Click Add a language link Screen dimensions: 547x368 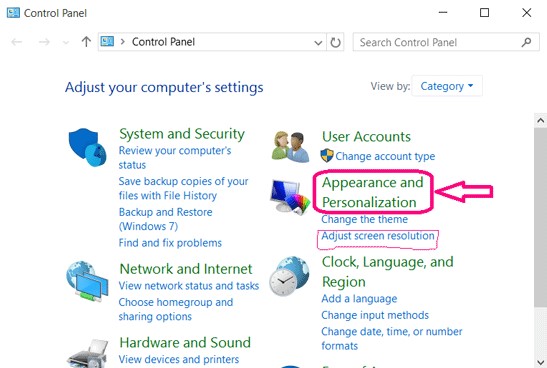pyautogui.click(x=359, y=299)
